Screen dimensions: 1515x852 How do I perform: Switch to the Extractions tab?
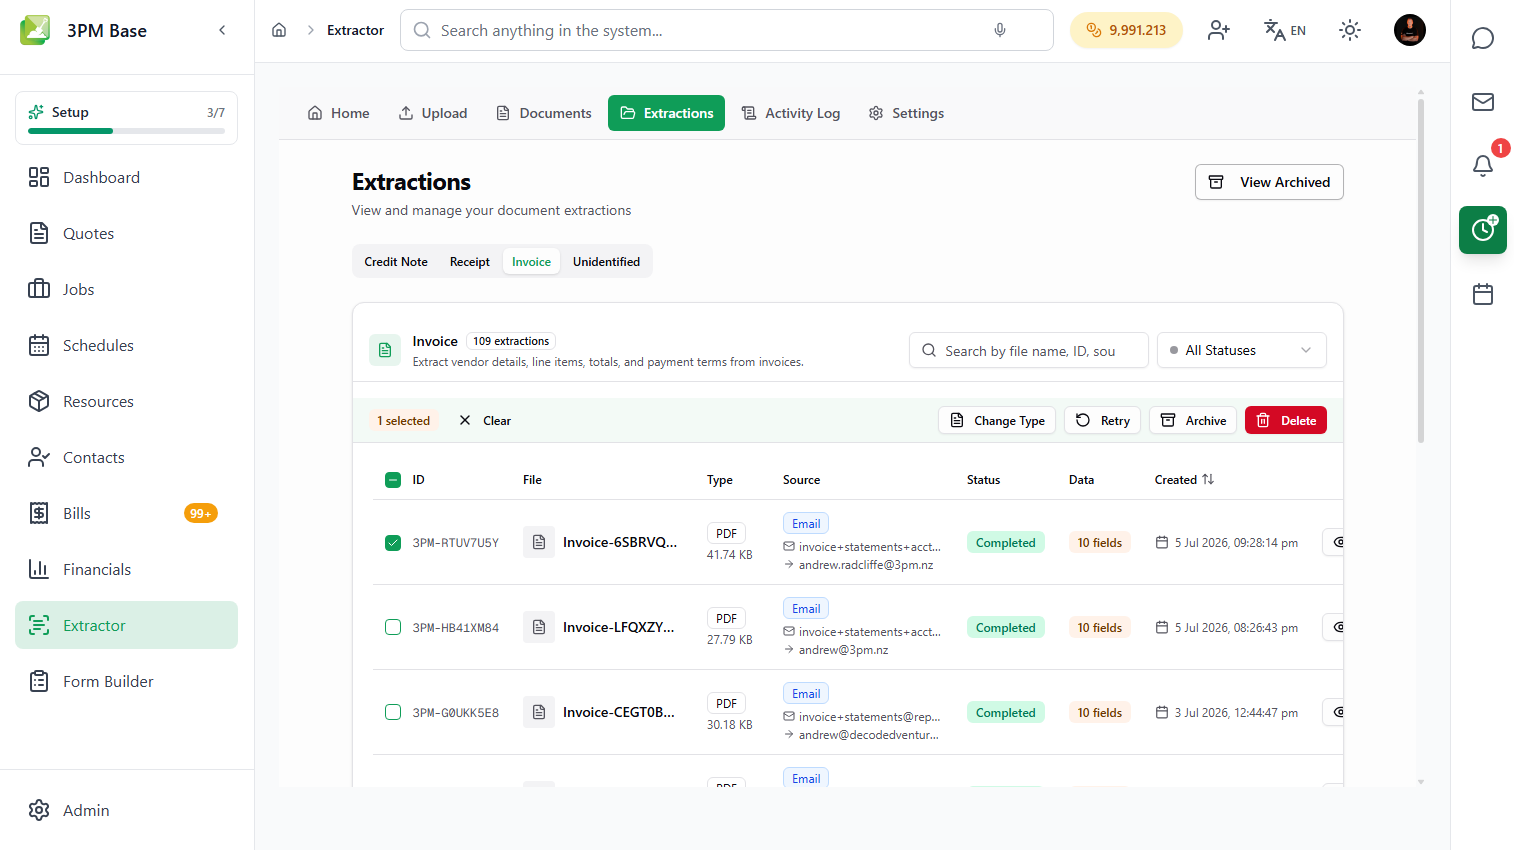[x=666, y=113]
